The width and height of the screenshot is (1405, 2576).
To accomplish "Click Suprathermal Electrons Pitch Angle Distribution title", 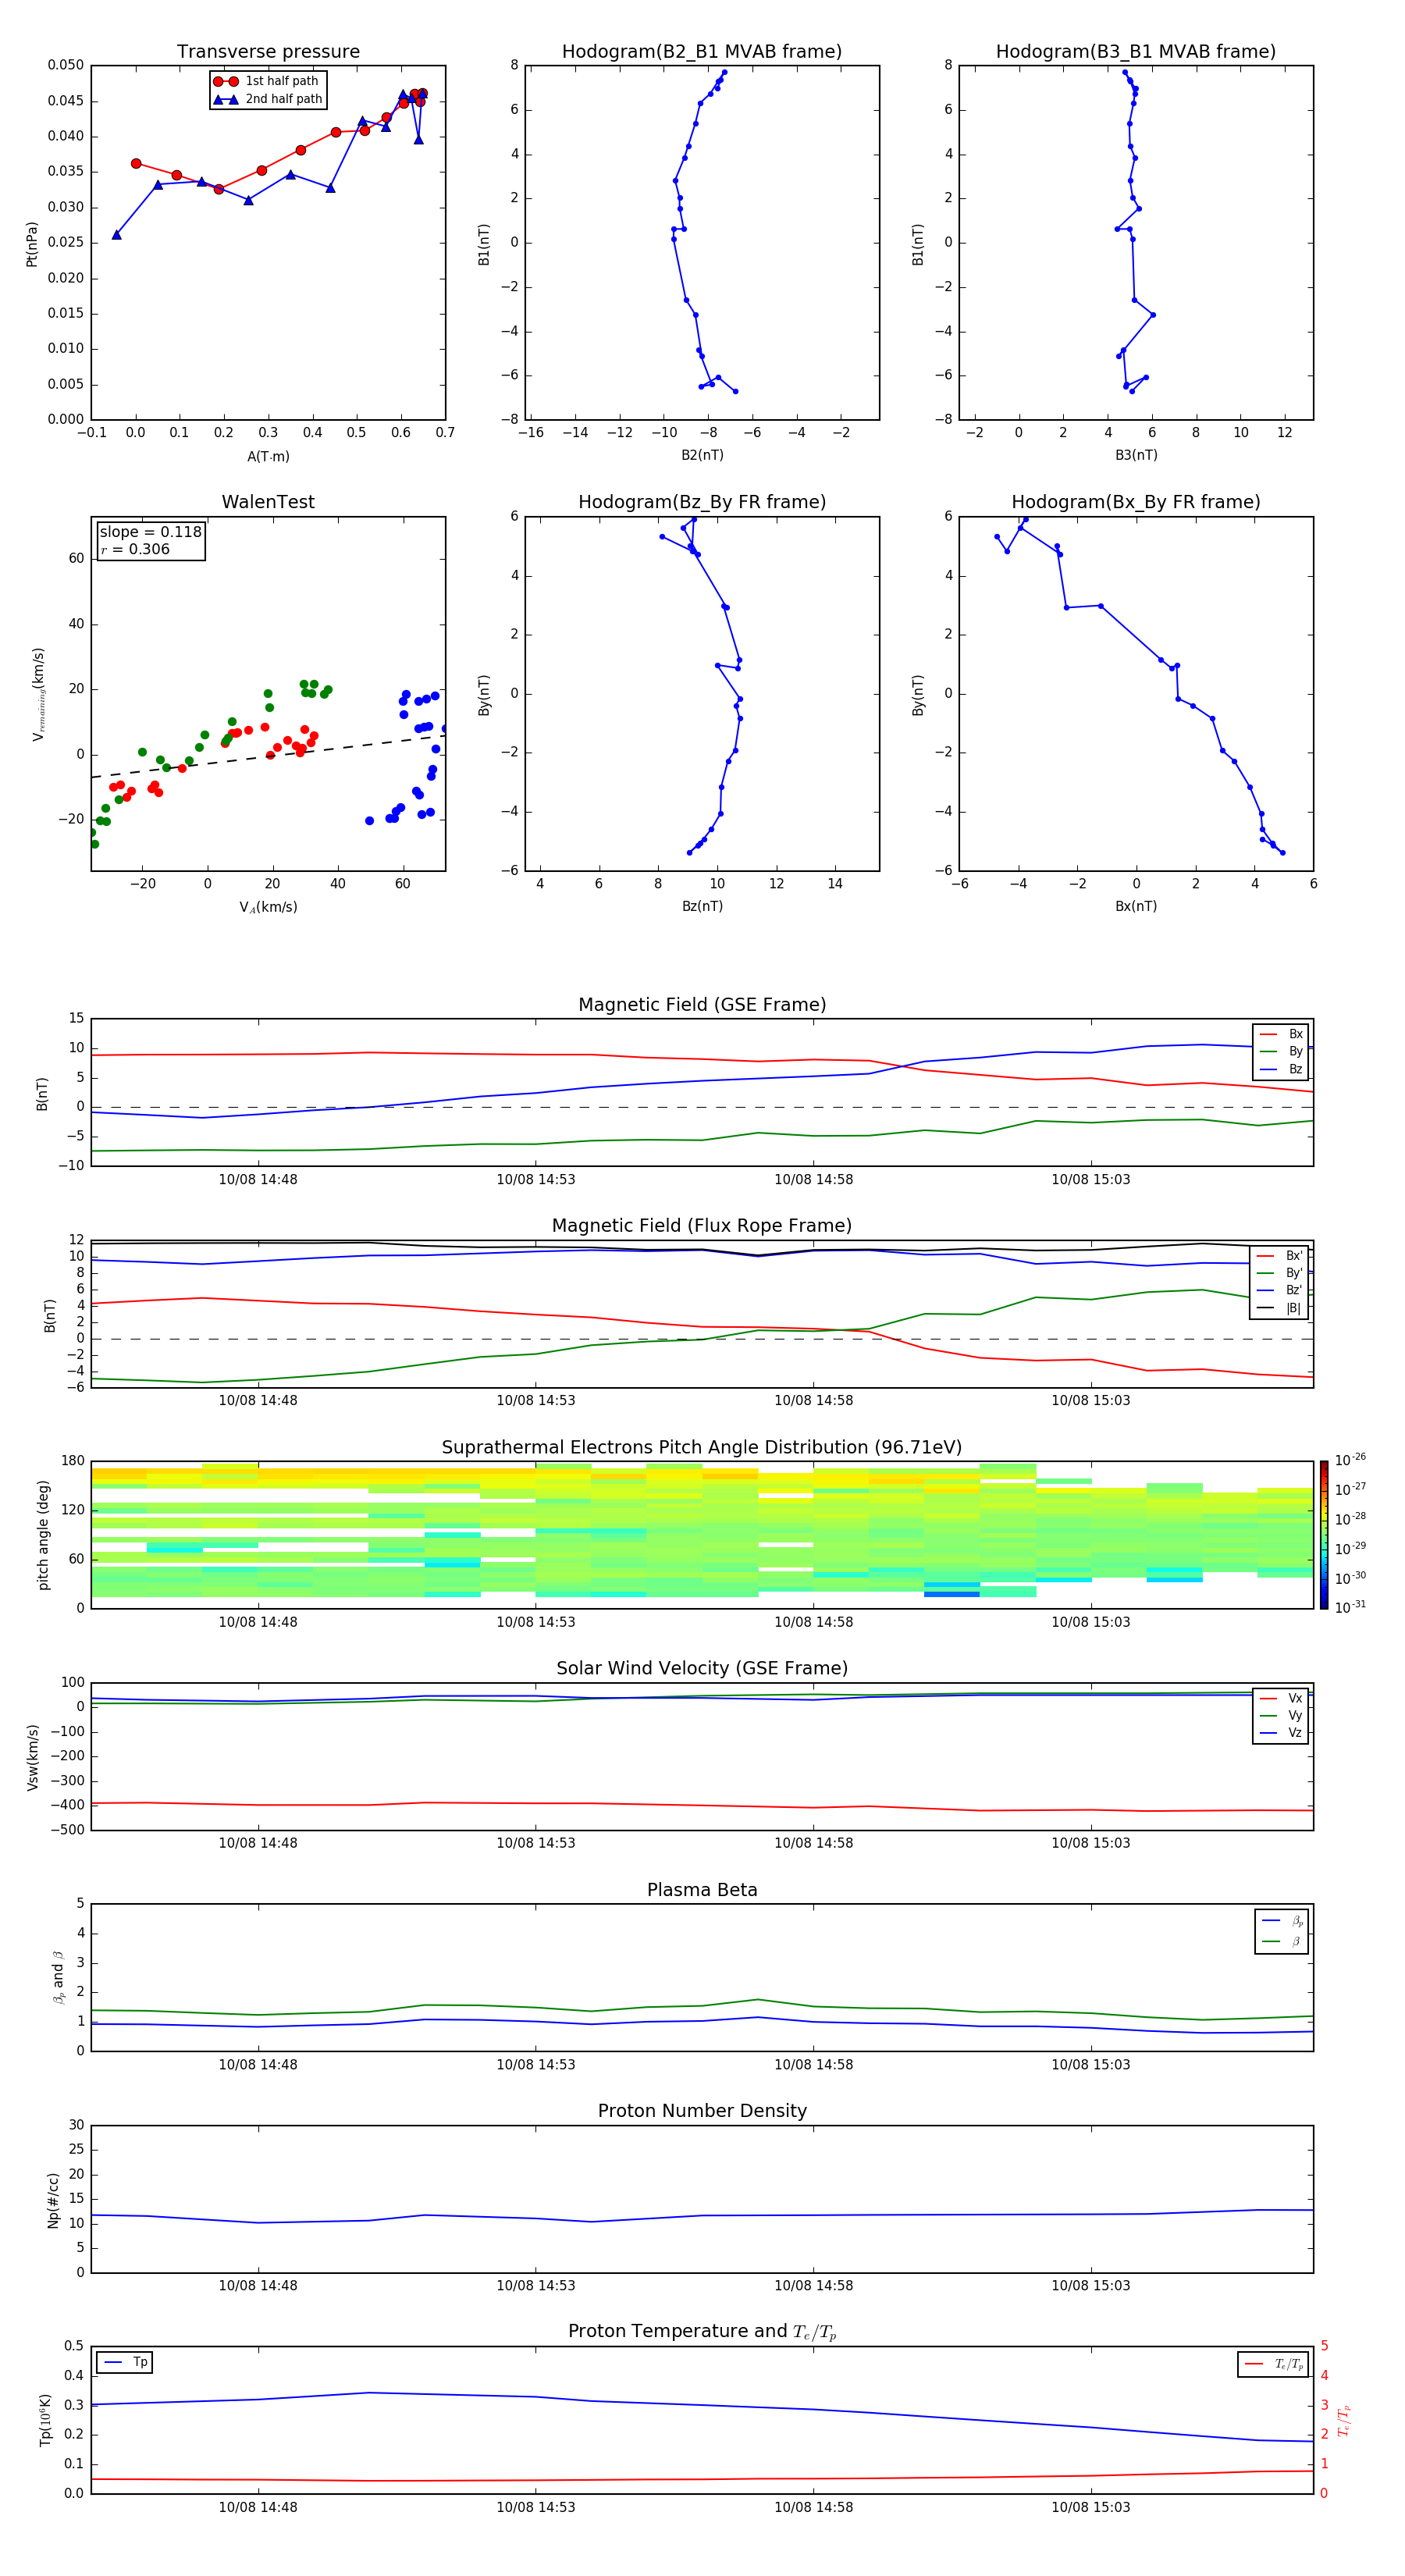I will (x=702, y=1448).
